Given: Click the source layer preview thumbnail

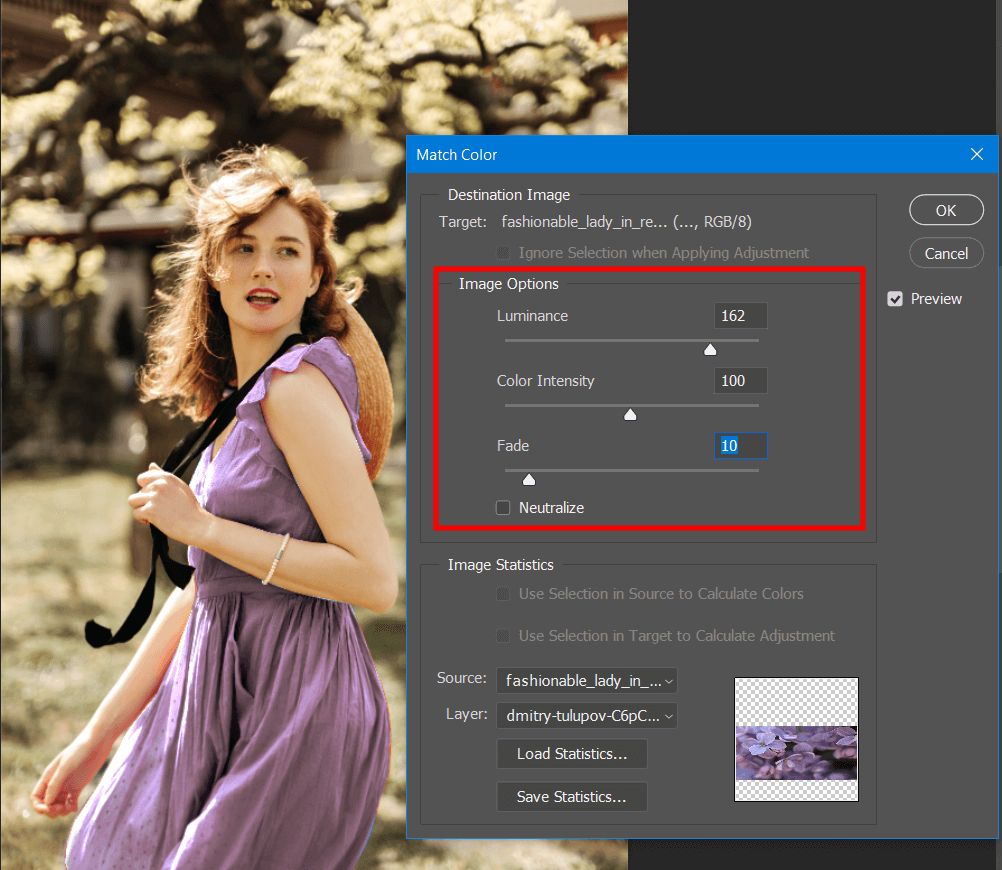Looking at the screenshot, I should pyautogui.click(x=796, y=739).
